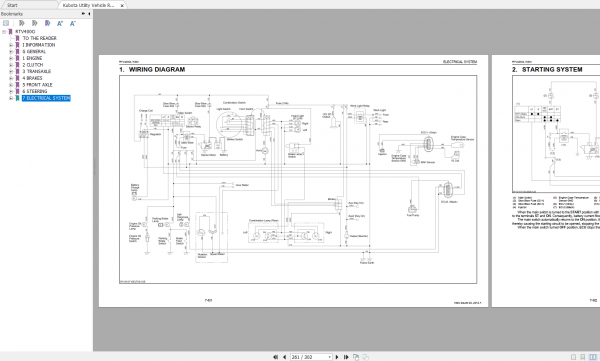Expand the 7 ELECTRICAL SYSTEM bookmark

pos(11,98)
